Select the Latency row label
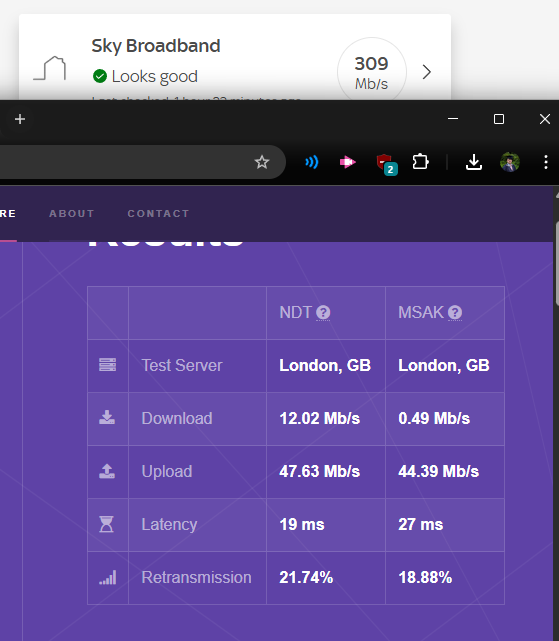Image resolution: width=559 pixels, height=641 pixels. [169, 524]
